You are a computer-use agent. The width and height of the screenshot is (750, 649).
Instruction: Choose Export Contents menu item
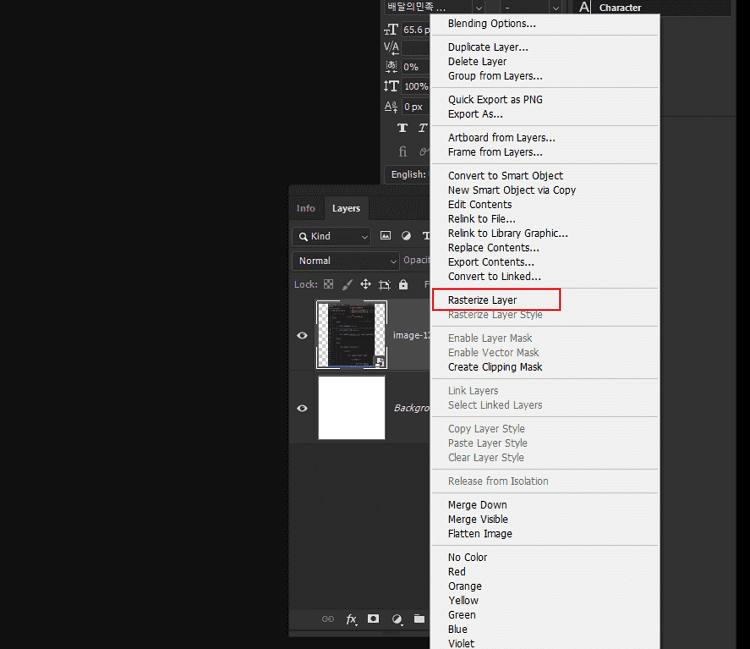coord(545,262)
